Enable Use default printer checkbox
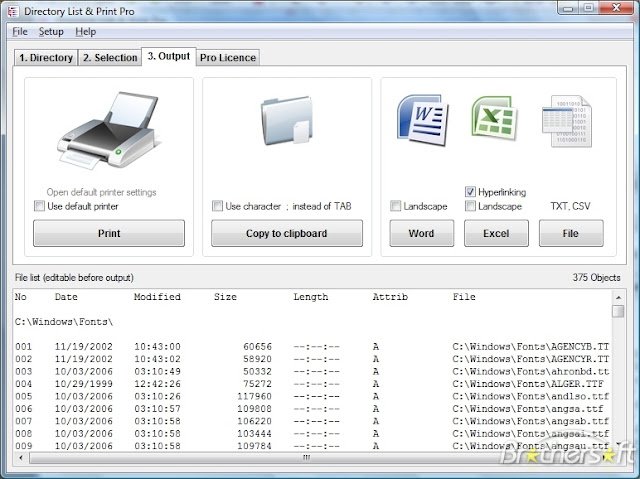Image resolution: width=640 pixels, height=479 pixels. (x=40, y=206)
